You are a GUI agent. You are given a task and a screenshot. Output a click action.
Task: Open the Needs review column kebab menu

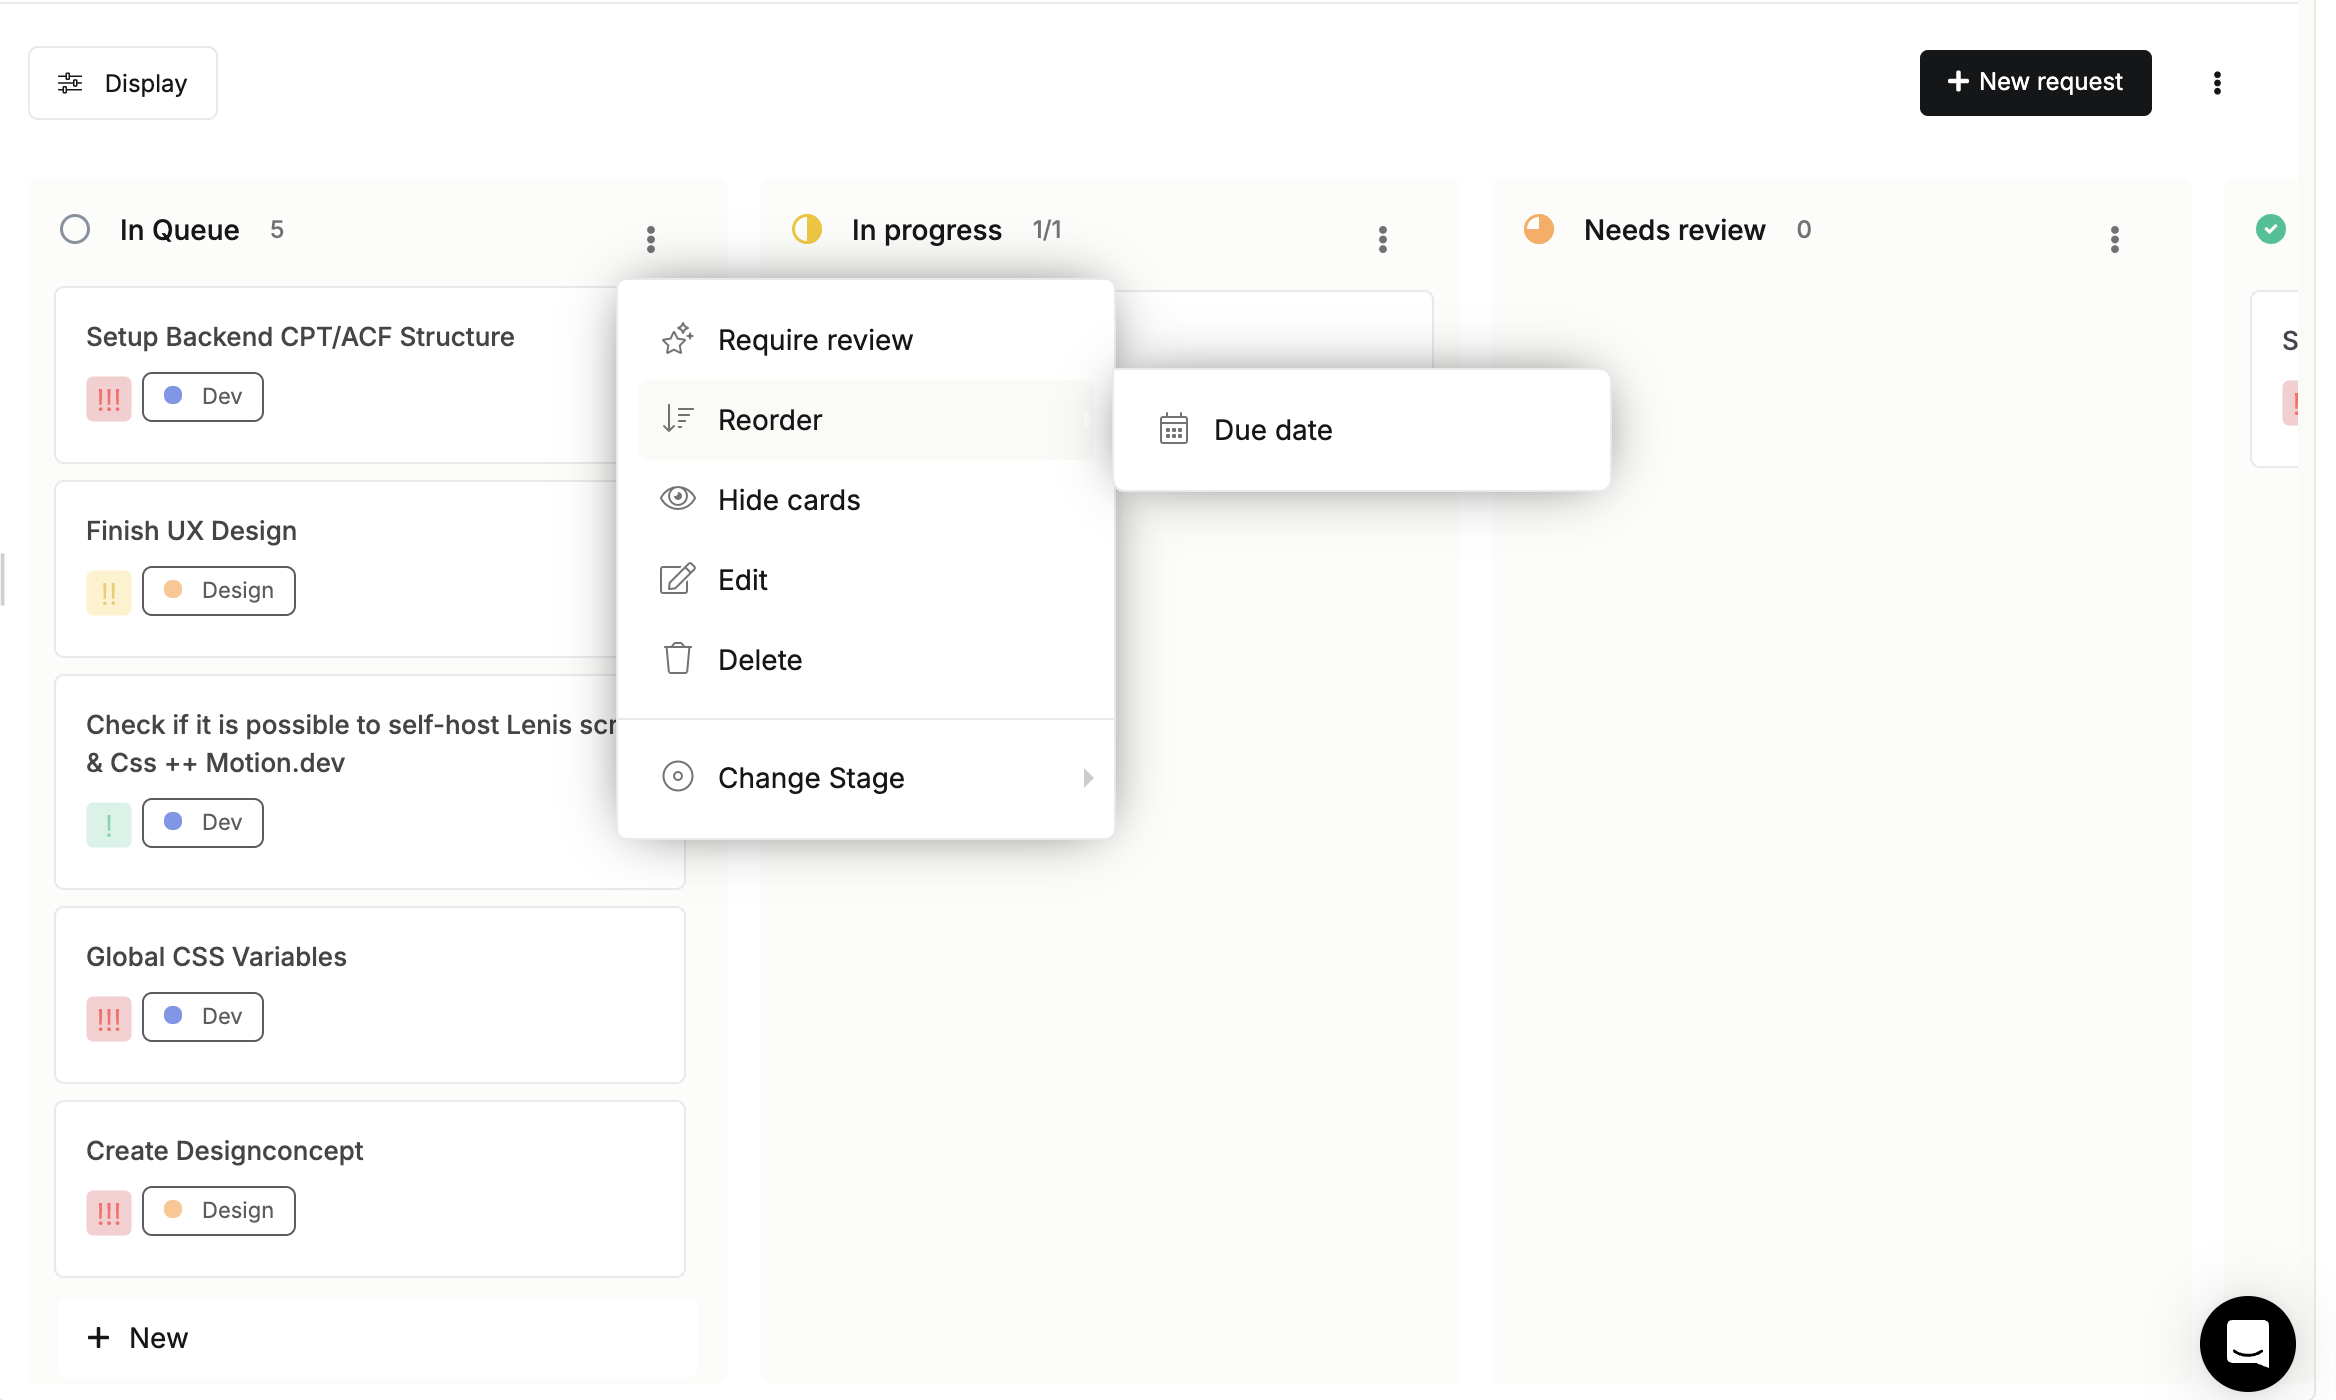(2115, 239)
